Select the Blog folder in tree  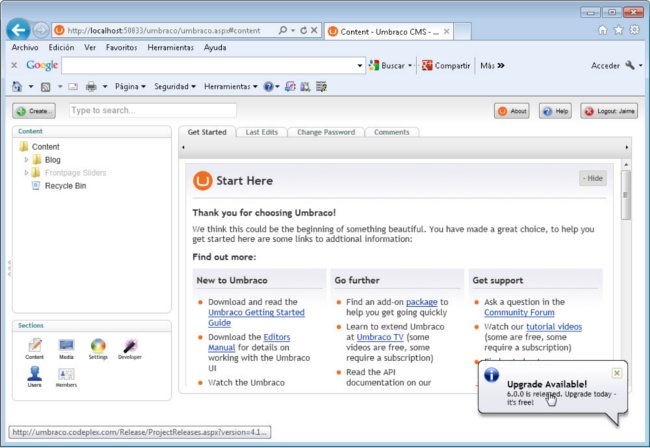click(53, 160)
